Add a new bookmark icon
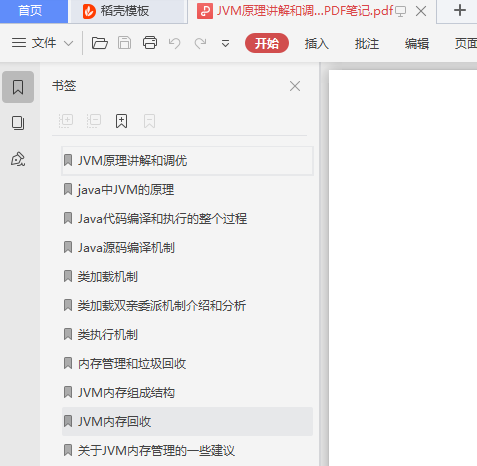The height and width of the screenshot is (466, 477). (x=121, y=121)
